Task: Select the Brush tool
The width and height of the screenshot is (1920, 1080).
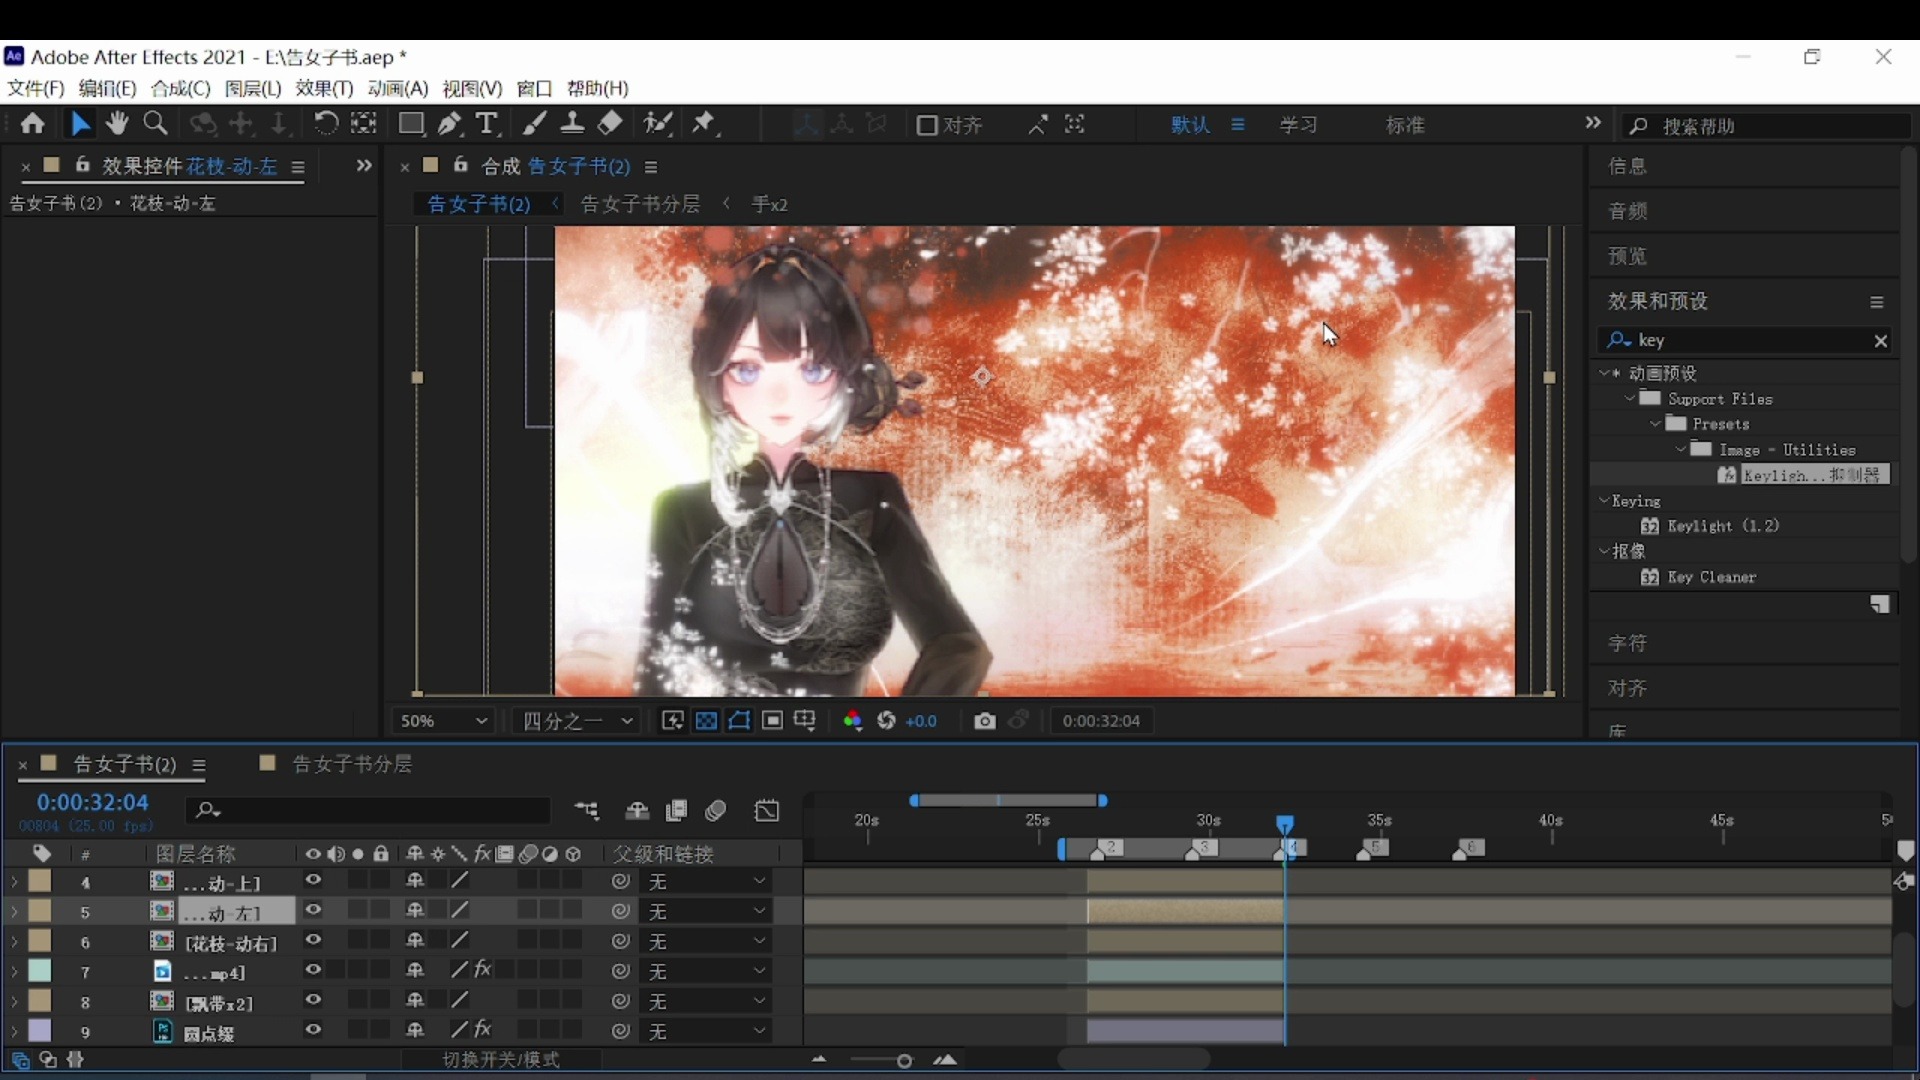Action: click(535, 124)
